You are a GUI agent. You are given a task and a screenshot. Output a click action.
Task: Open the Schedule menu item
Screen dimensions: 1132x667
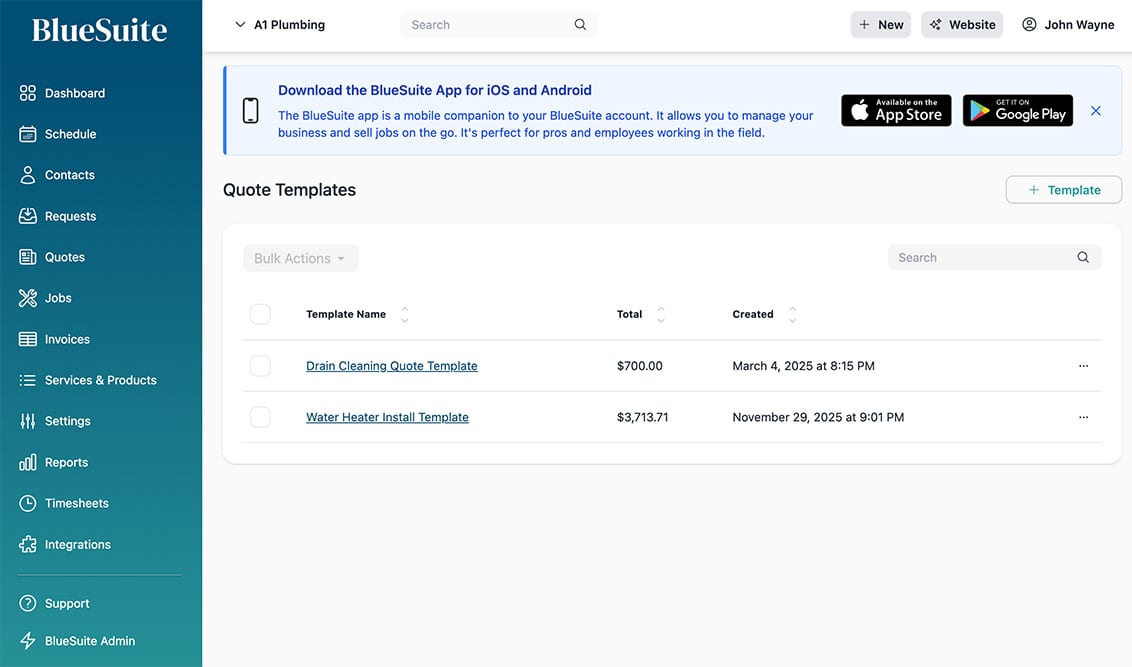point(70,134)
